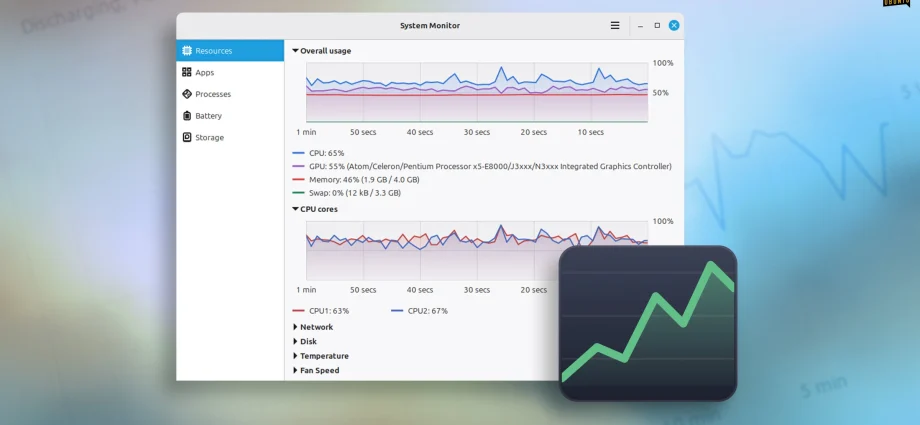
Task: Click the red CPU1 legend line
Action: (x=298, y=311)
